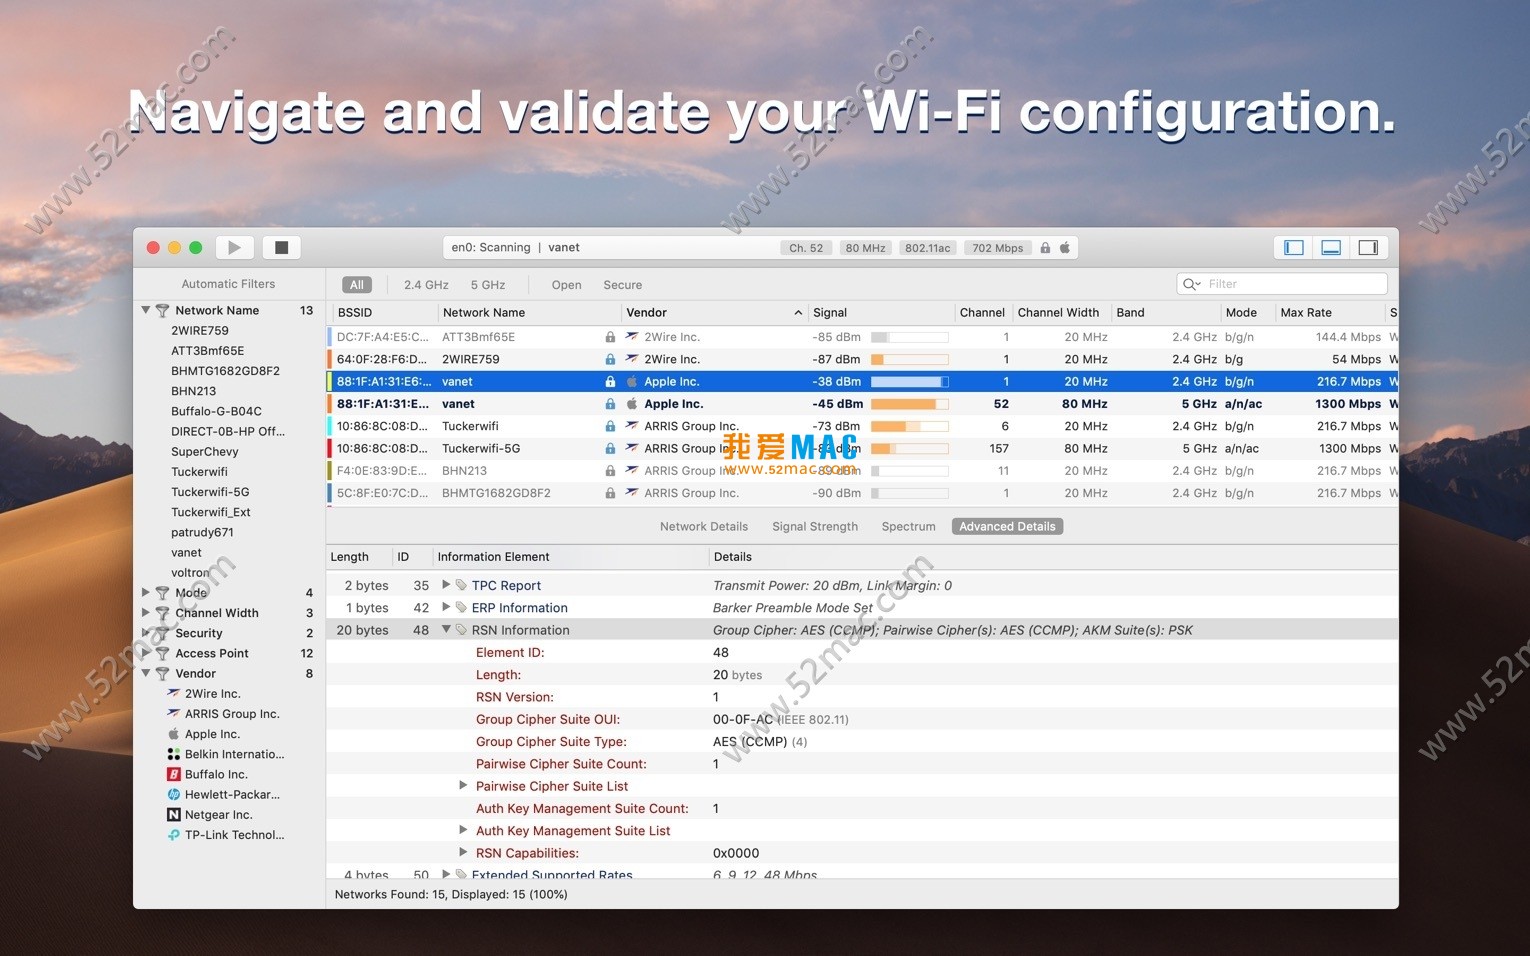Viewport: 1530px width, 956px height.
Task: Toggle the bottom details panel icon
Action: tap(1331, 247)
